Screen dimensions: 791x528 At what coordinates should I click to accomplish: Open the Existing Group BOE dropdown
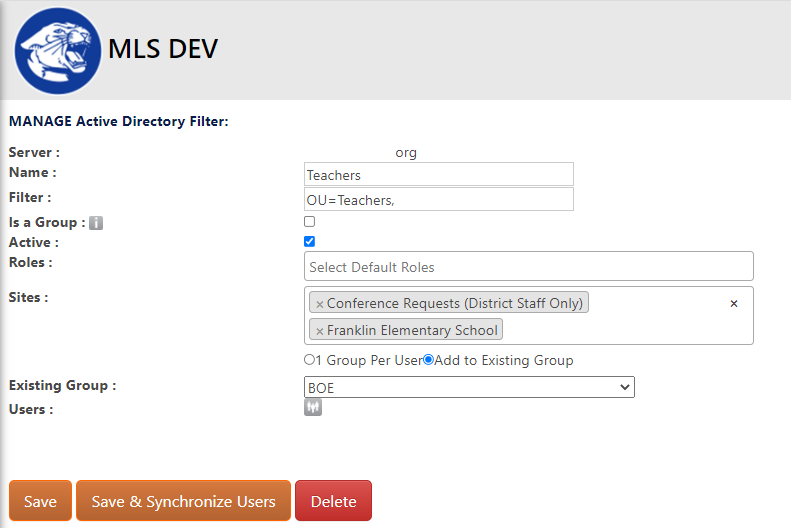point(469,387)
